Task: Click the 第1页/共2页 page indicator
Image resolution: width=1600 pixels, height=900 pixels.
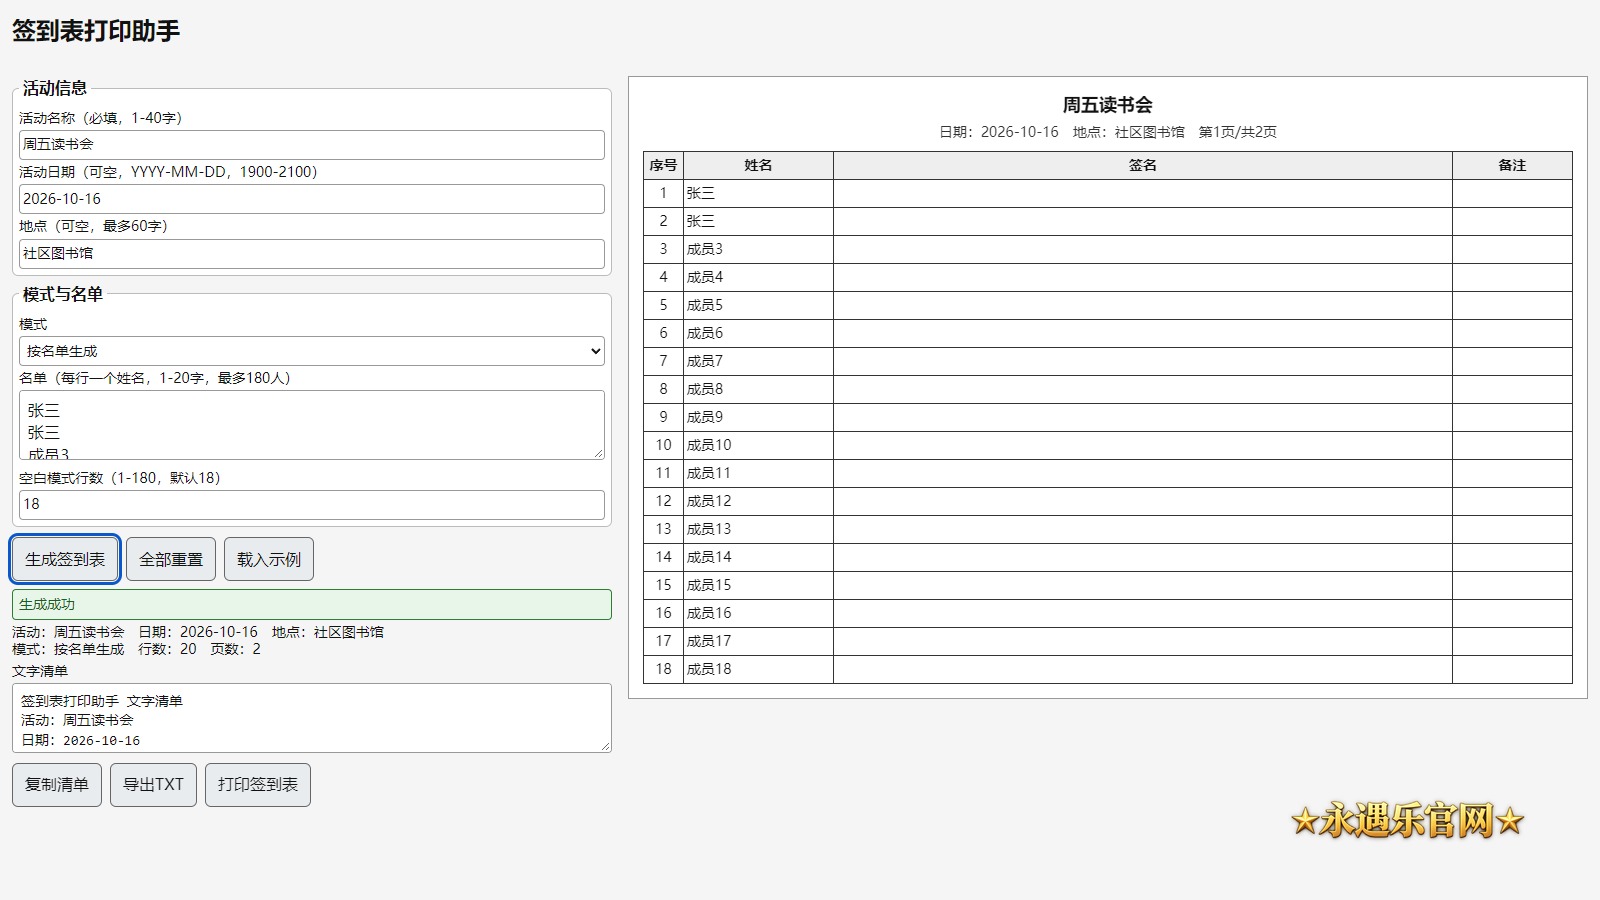Action: (1237, 132)
